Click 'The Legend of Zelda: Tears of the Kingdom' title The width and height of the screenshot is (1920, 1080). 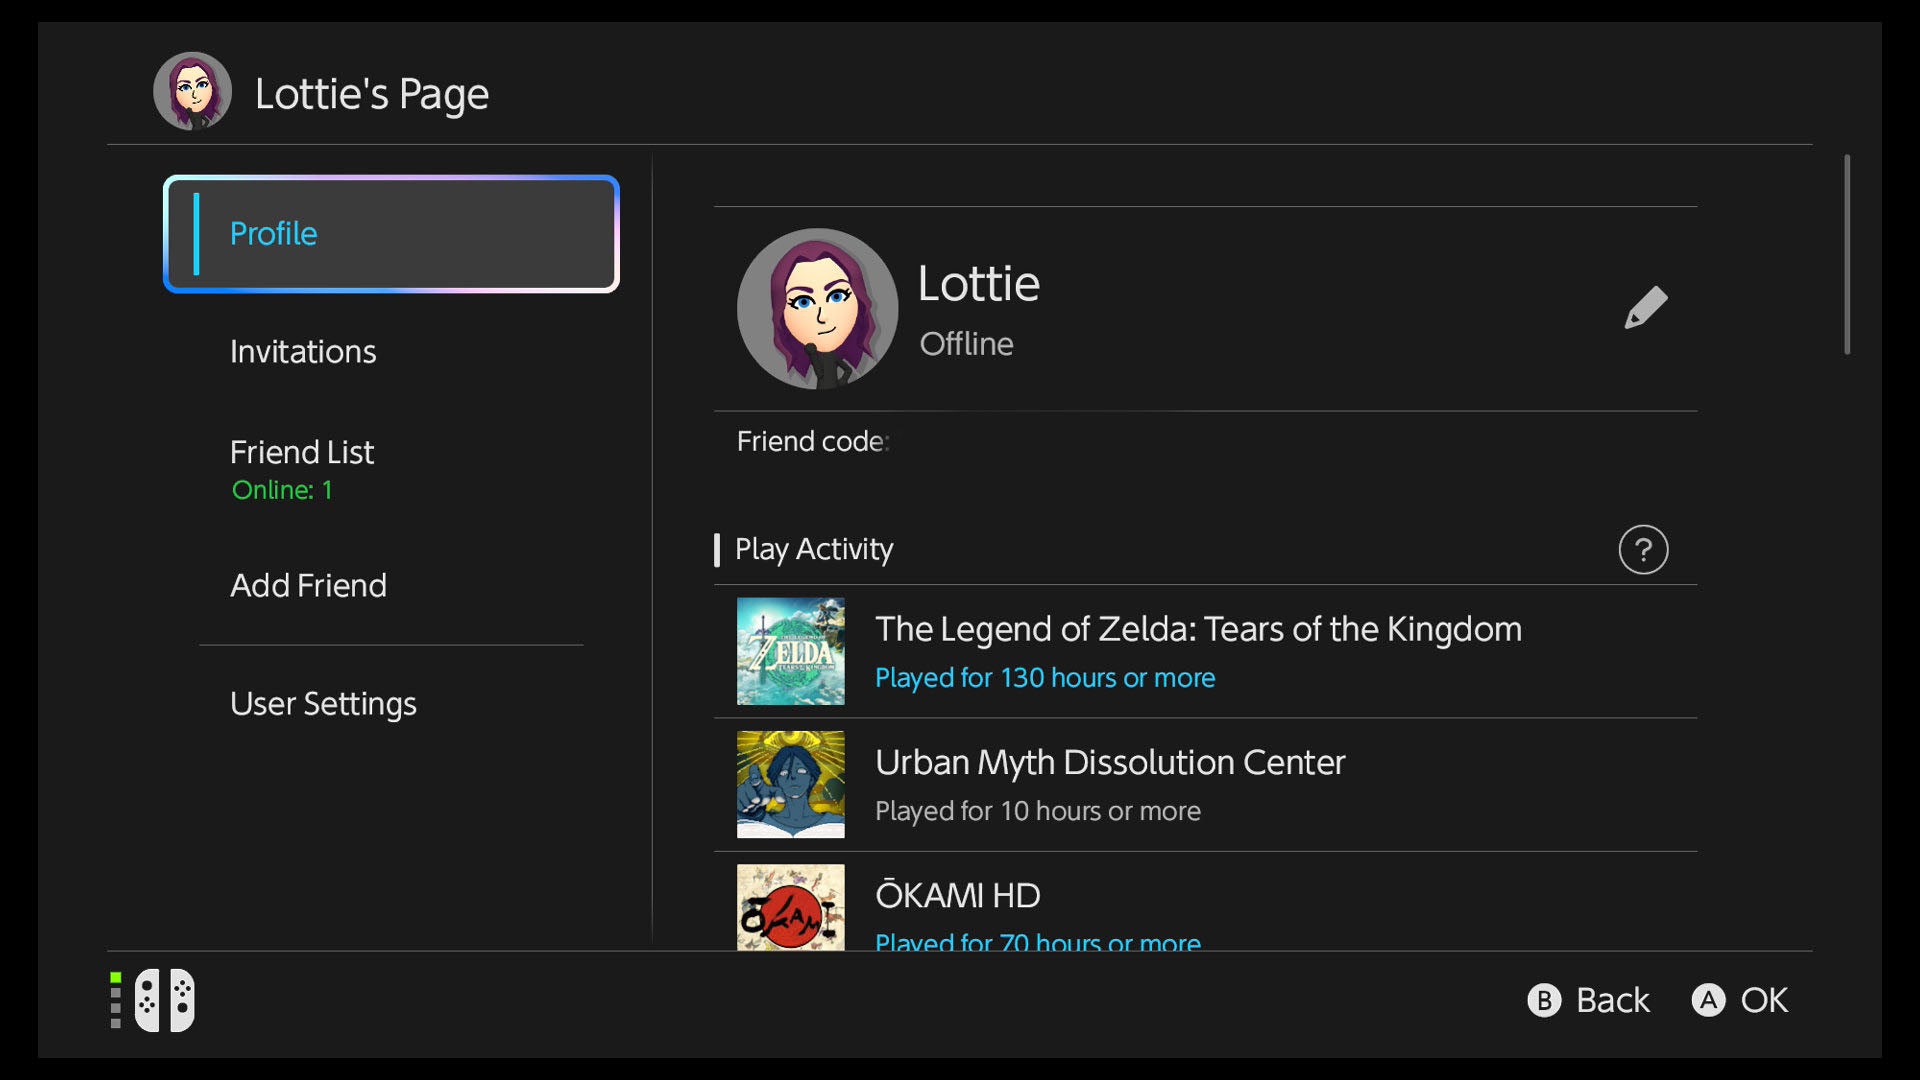(1198, 629)
